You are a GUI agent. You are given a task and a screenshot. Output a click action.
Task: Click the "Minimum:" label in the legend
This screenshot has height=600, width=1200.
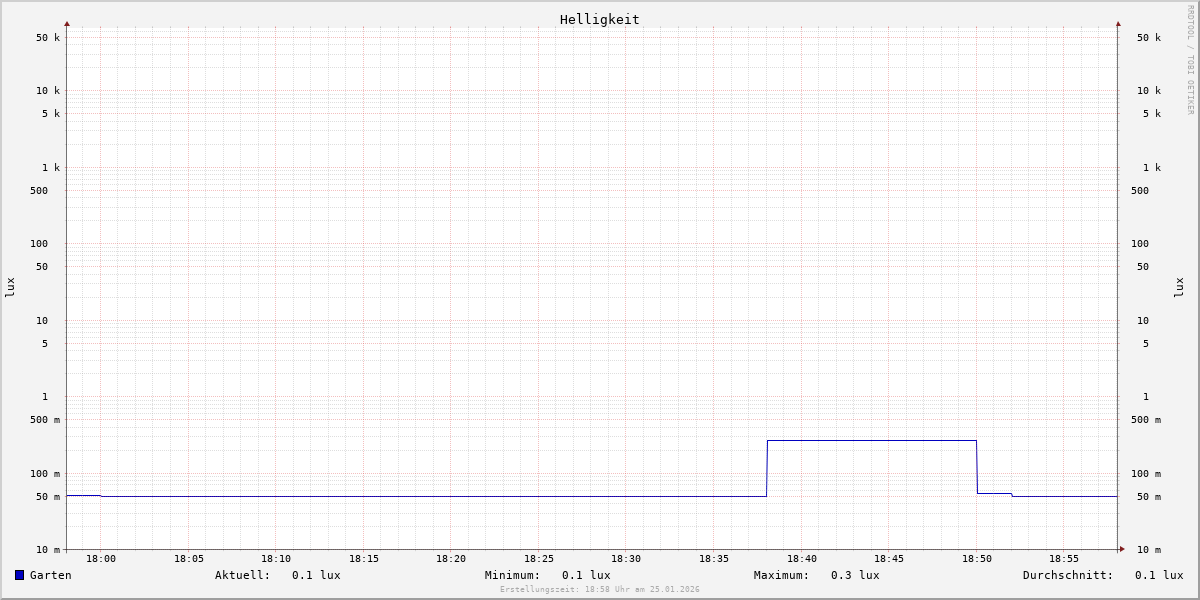click(x=513, y=575)
